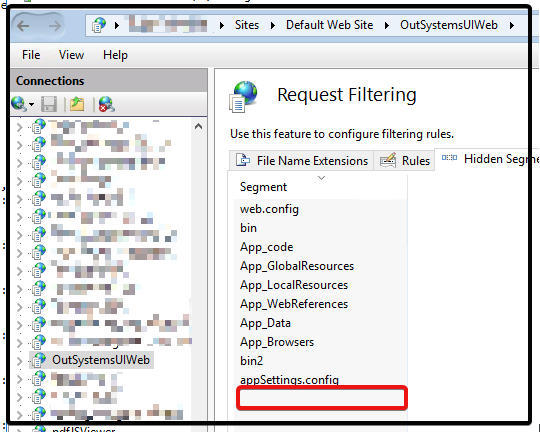Click the Create New Connection globe icon
540x432 pixels.
19,104
